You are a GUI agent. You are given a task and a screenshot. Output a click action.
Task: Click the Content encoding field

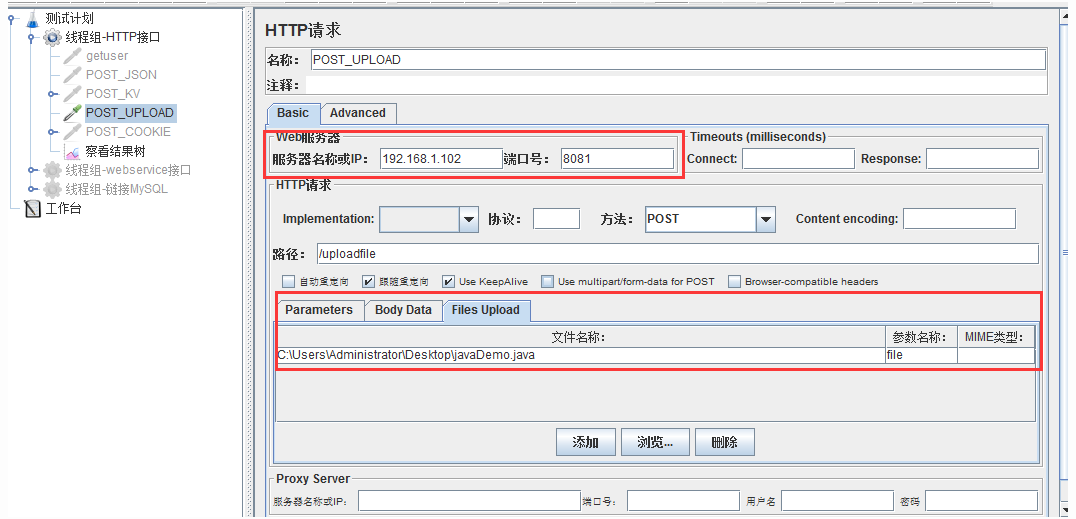[959, 219]
